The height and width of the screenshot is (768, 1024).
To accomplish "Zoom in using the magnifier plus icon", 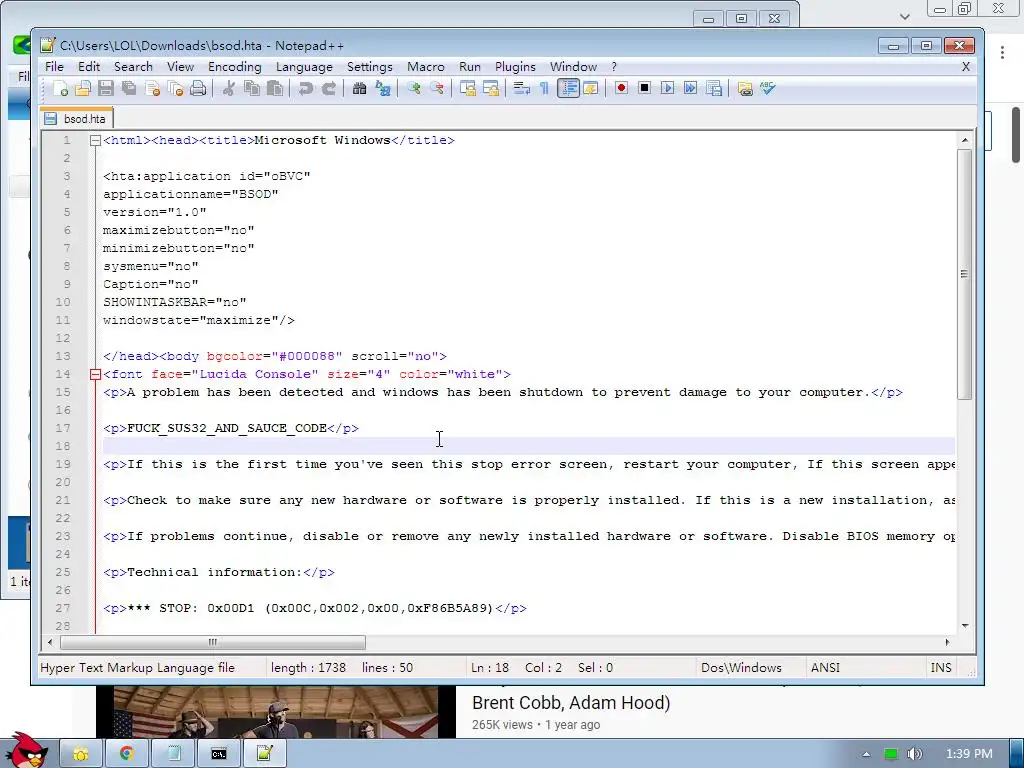I will (x=413, y=88).
